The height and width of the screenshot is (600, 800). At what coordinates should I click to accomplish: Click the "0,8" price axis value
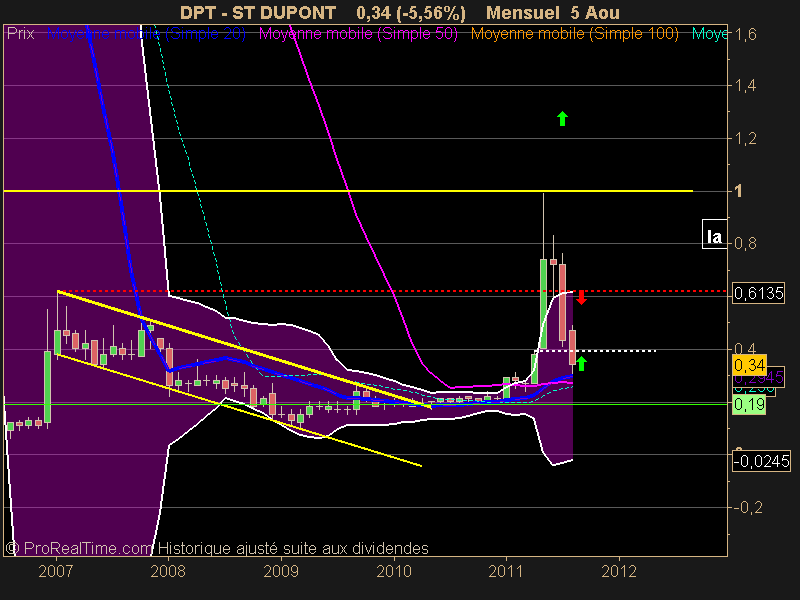[745, 243]
